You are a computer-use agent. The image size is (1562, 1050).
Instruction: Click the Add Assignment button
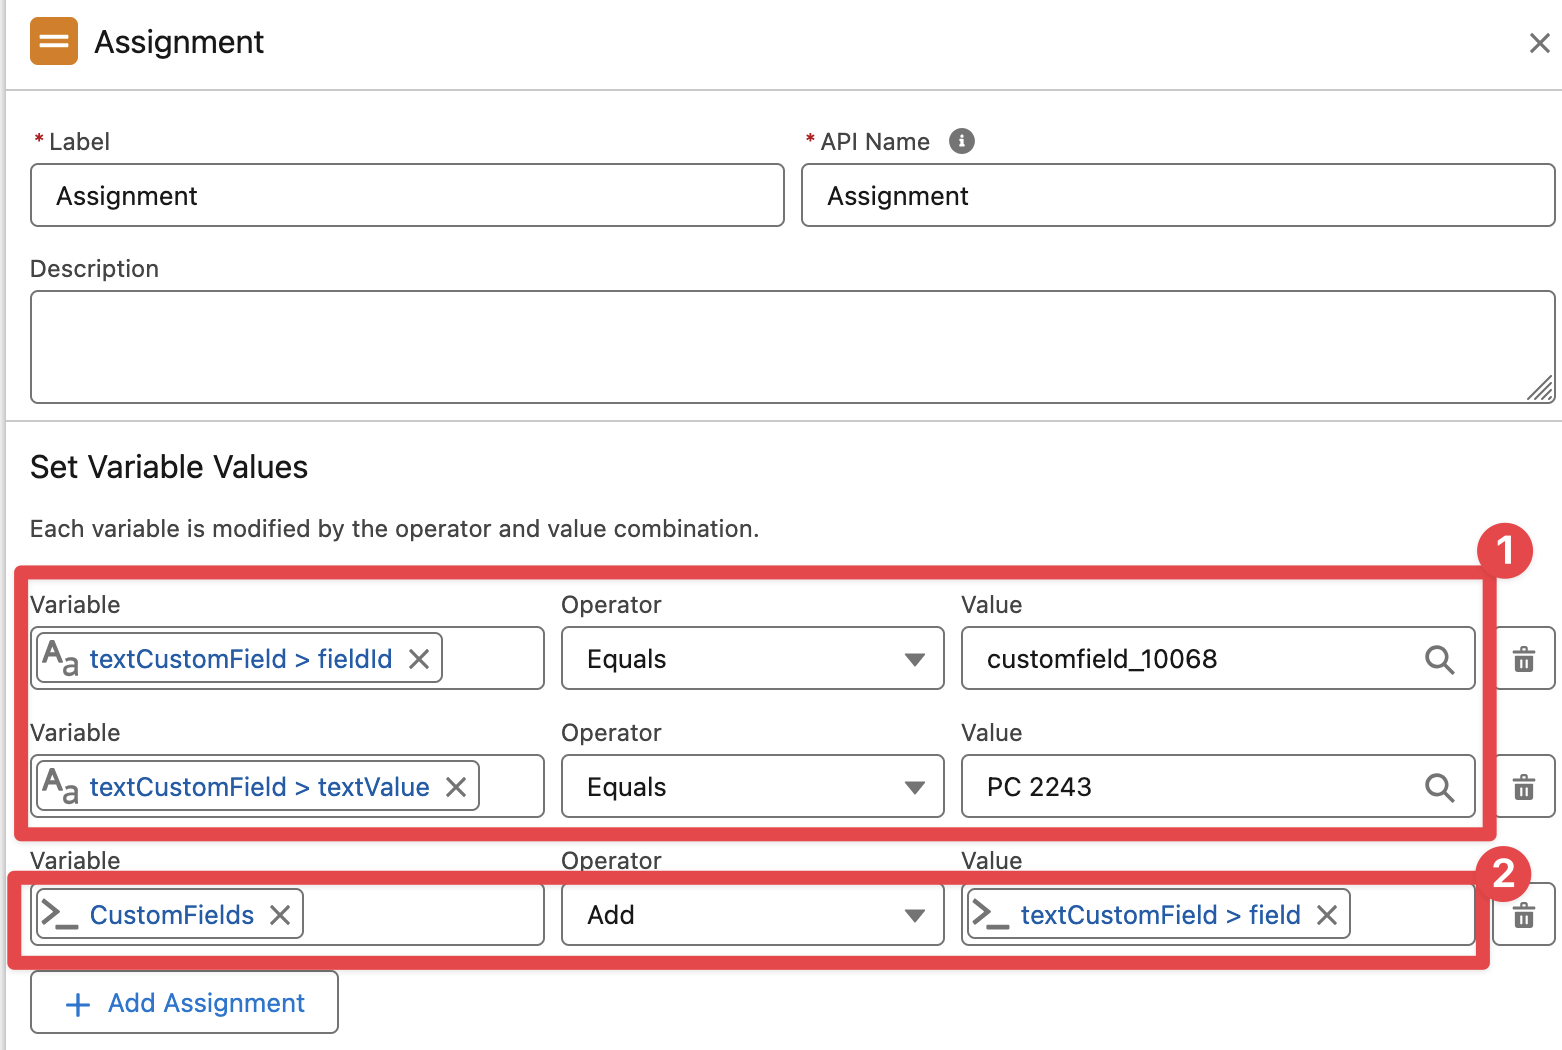click(185, 1003)
